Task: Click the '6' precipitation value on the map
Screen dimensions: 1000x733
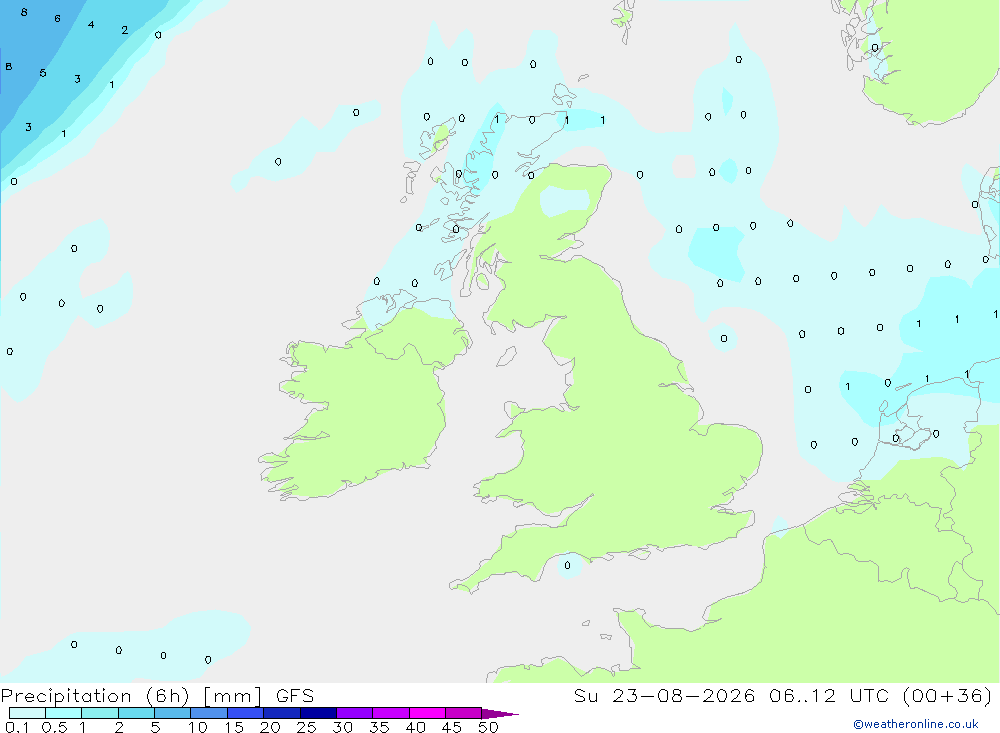Action: pyautogui.click(x=57, y=19)
